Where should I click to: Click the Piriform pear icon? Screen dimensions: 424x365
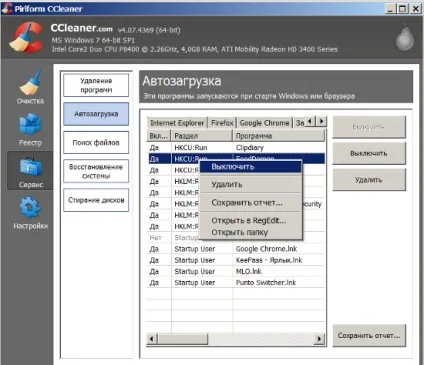[405, 37]
